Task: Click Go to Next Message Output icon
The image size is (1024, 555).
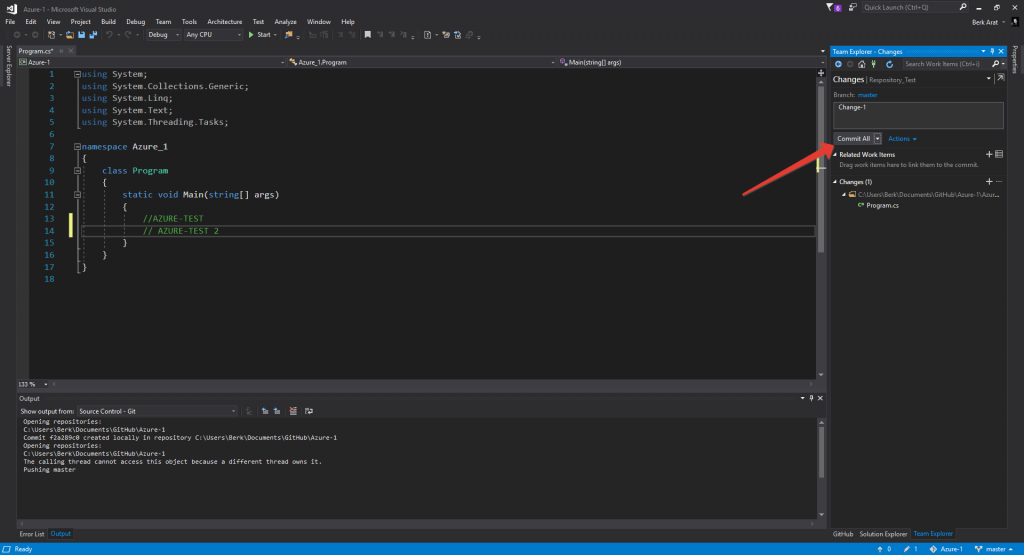Action: click(x=277, y=411)
